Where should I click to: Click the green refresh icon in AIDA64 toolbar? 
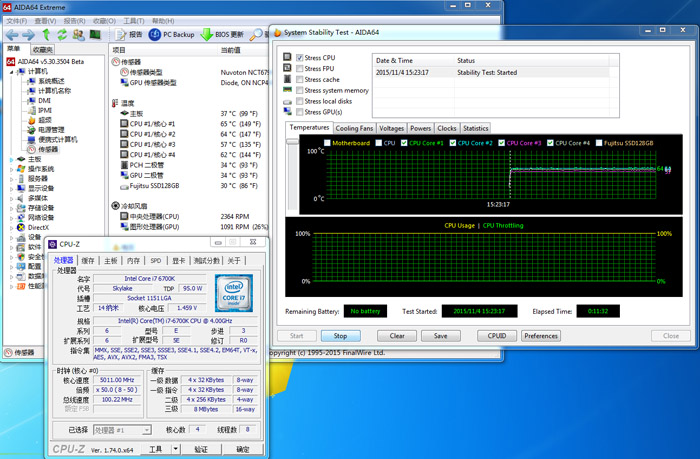62,34
